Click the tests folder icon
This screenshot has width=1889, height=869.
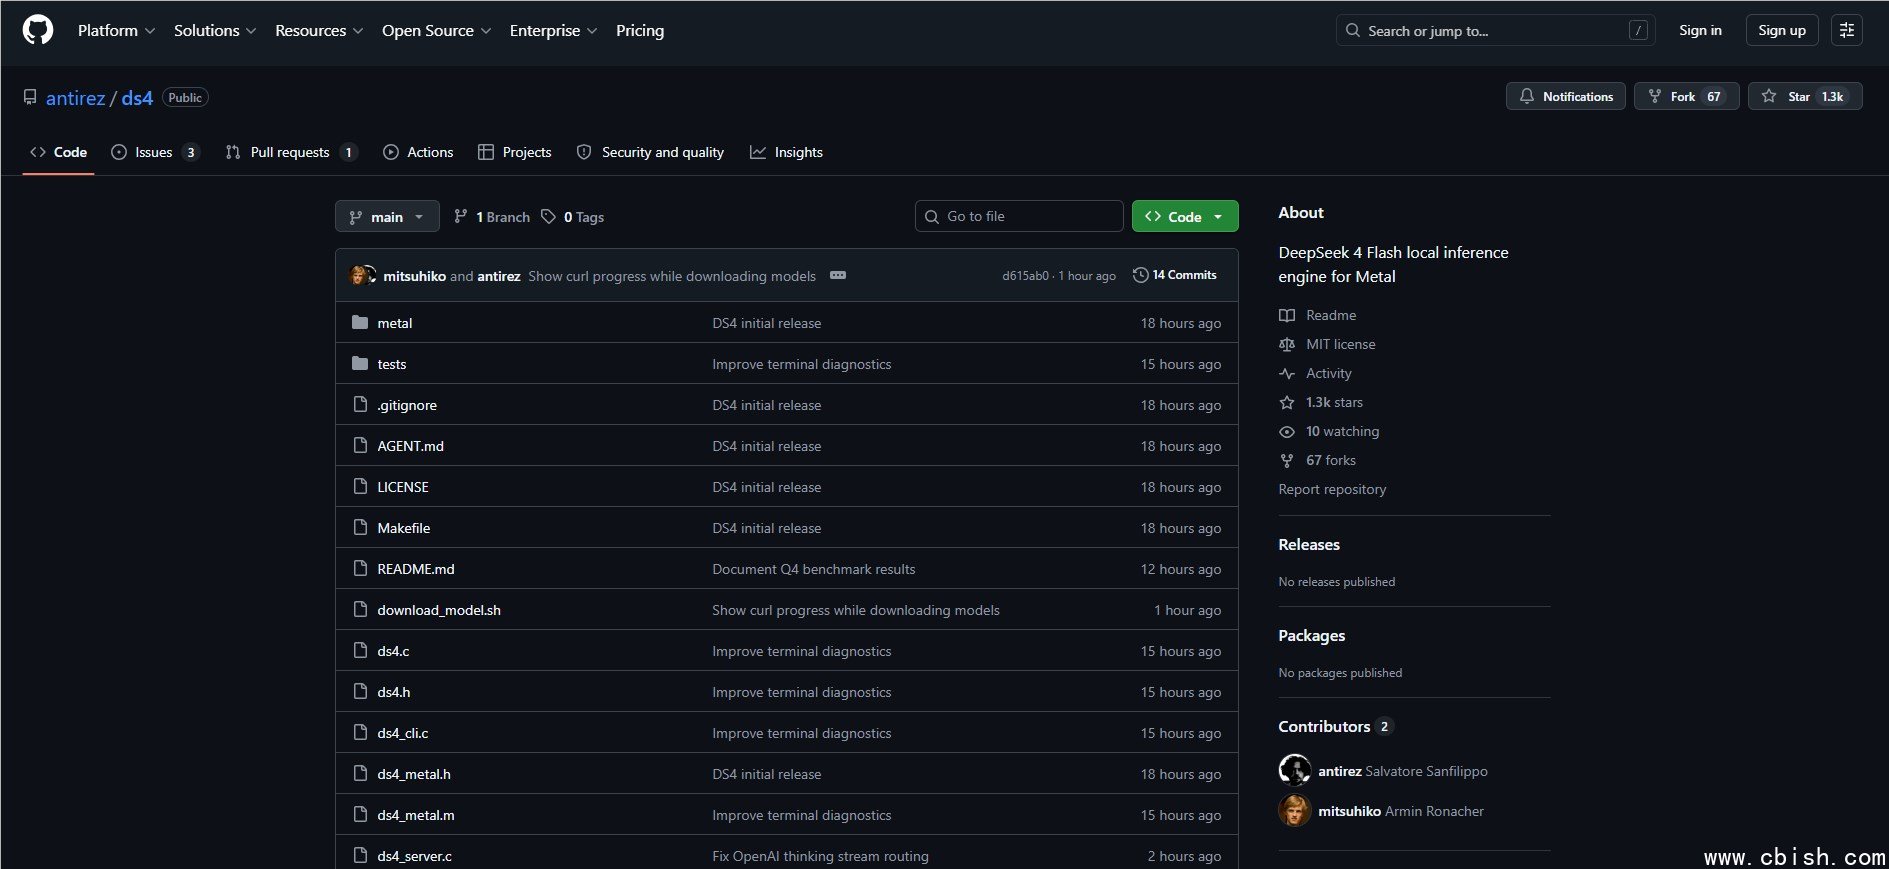(360, 364)
